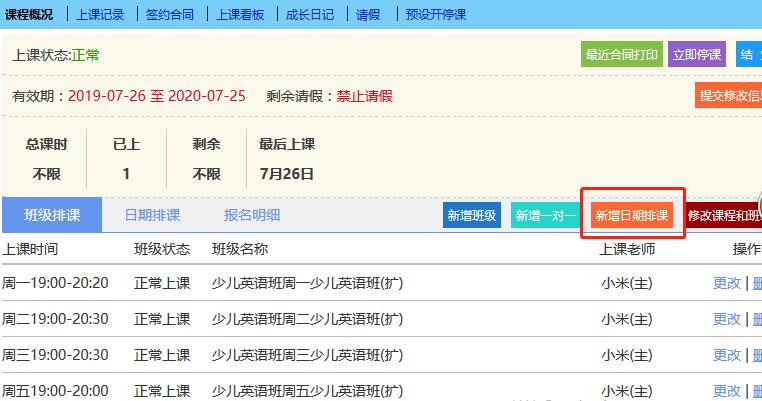The image size is (762, 401).
Task: Click the 新增日期排课 button
Action: tap(631, 215)
